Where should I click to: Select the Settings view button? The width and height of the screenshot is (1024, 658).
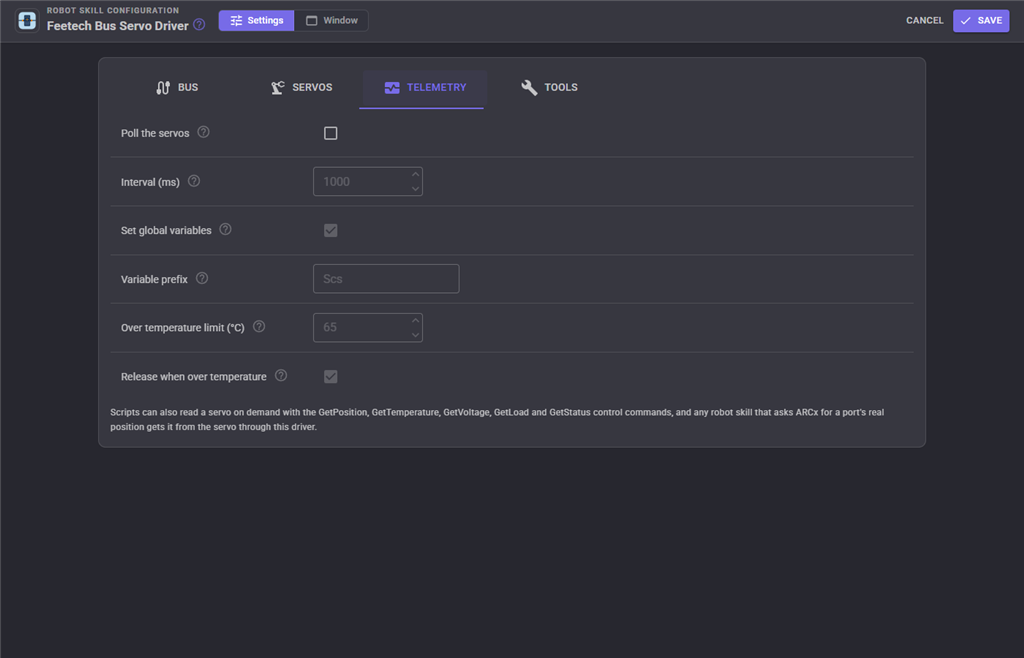pos(257,20)
